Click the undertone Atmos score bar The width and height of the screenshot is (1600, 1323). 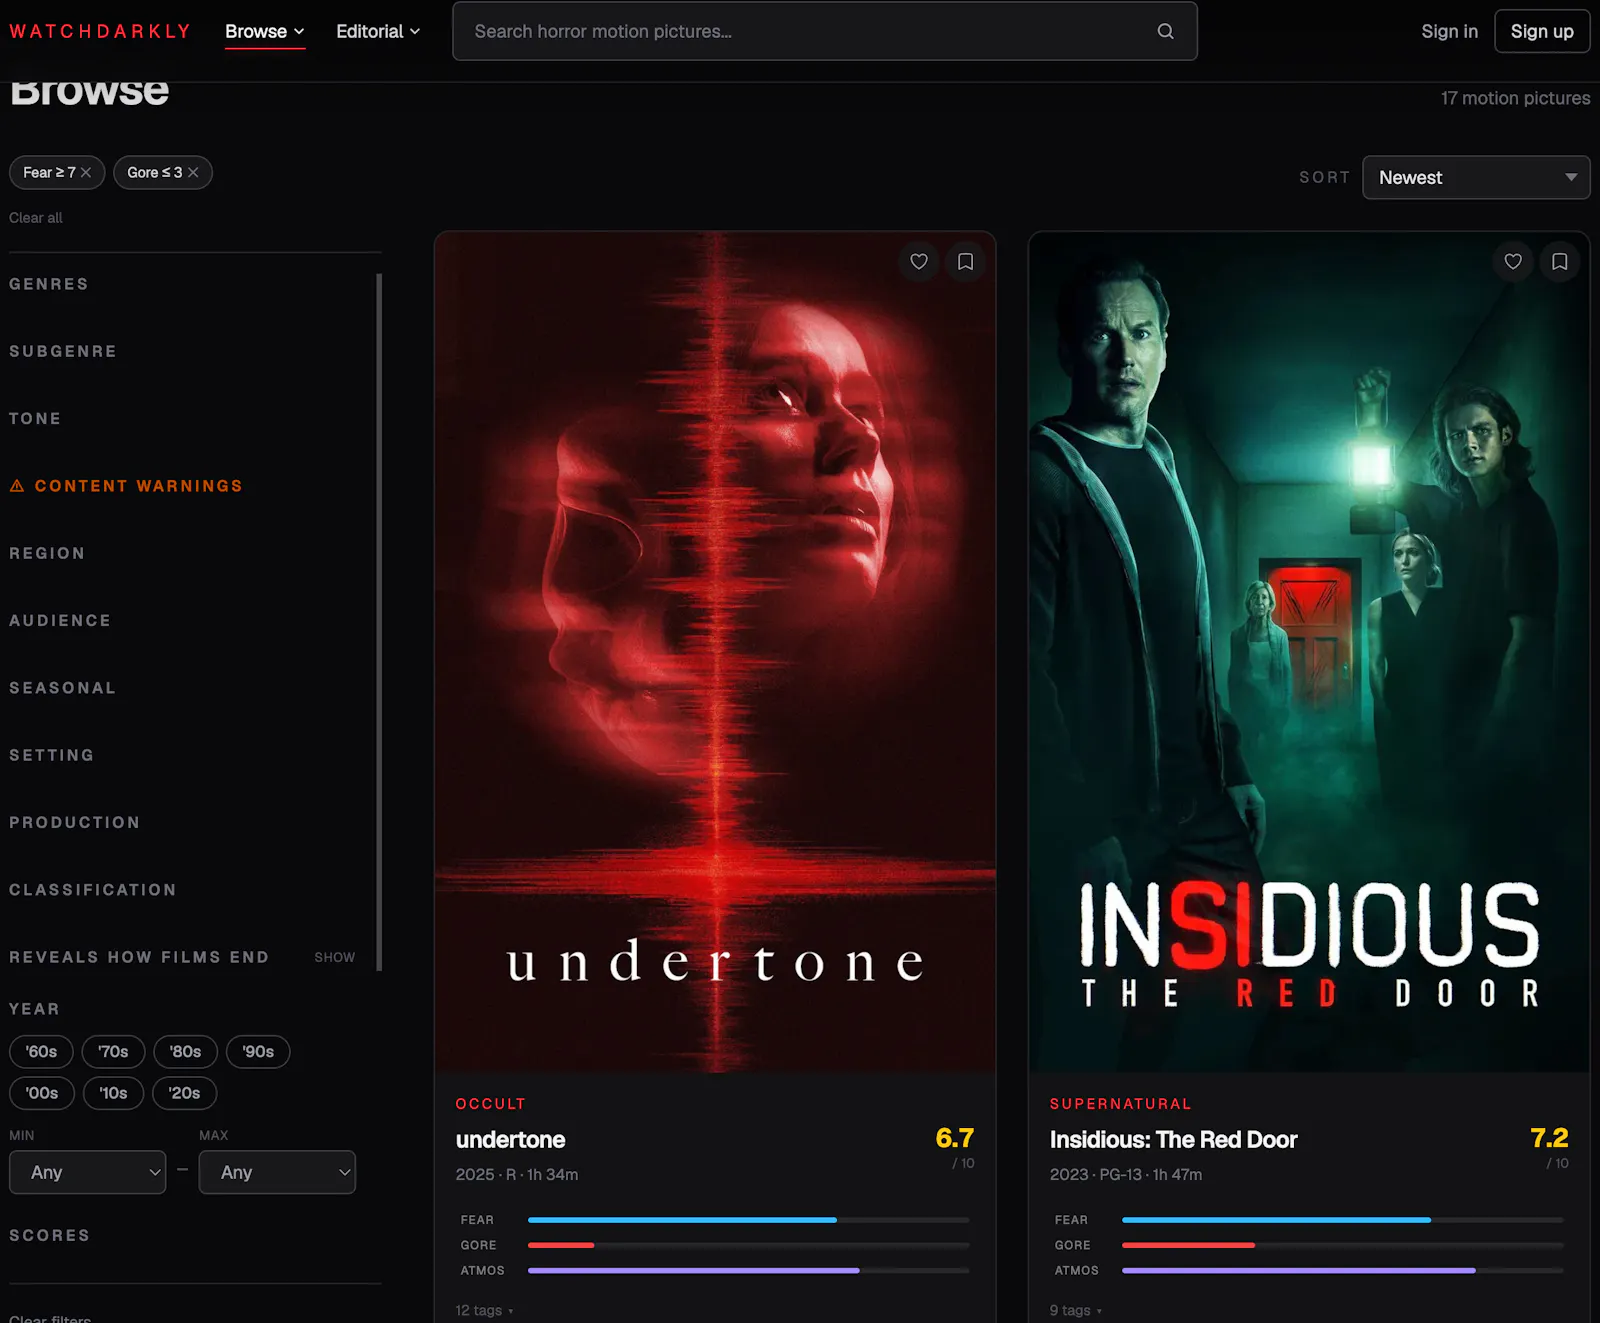[x=748, y=1271]
